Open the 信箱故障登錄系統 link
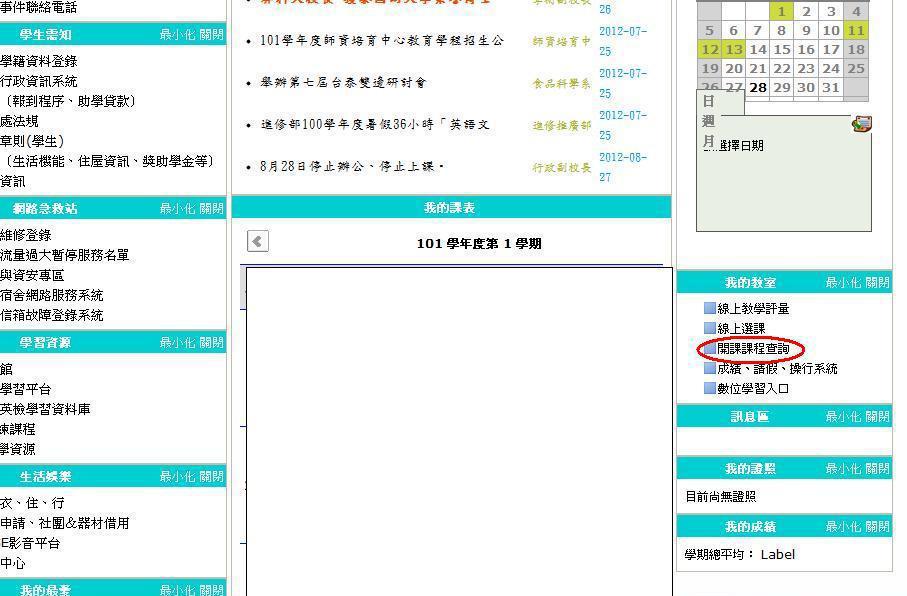 [x=51, y=315]
